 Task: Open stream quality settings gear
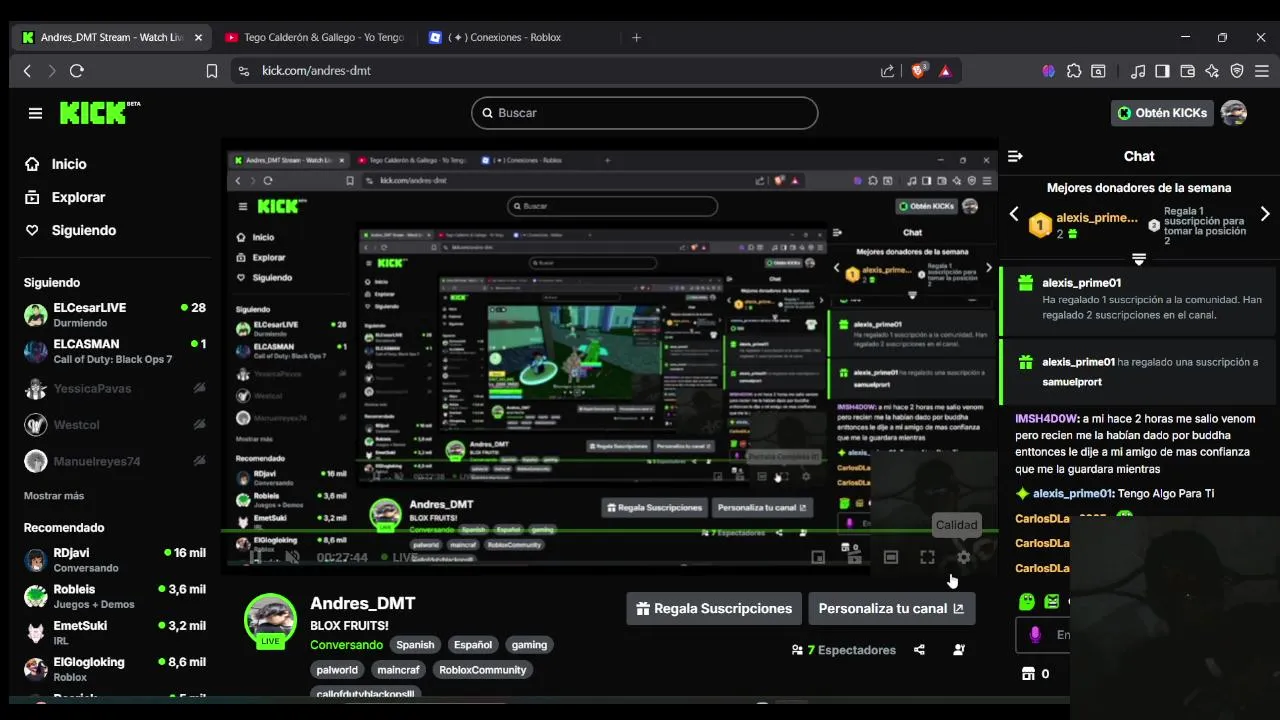(x=963, y=558)
